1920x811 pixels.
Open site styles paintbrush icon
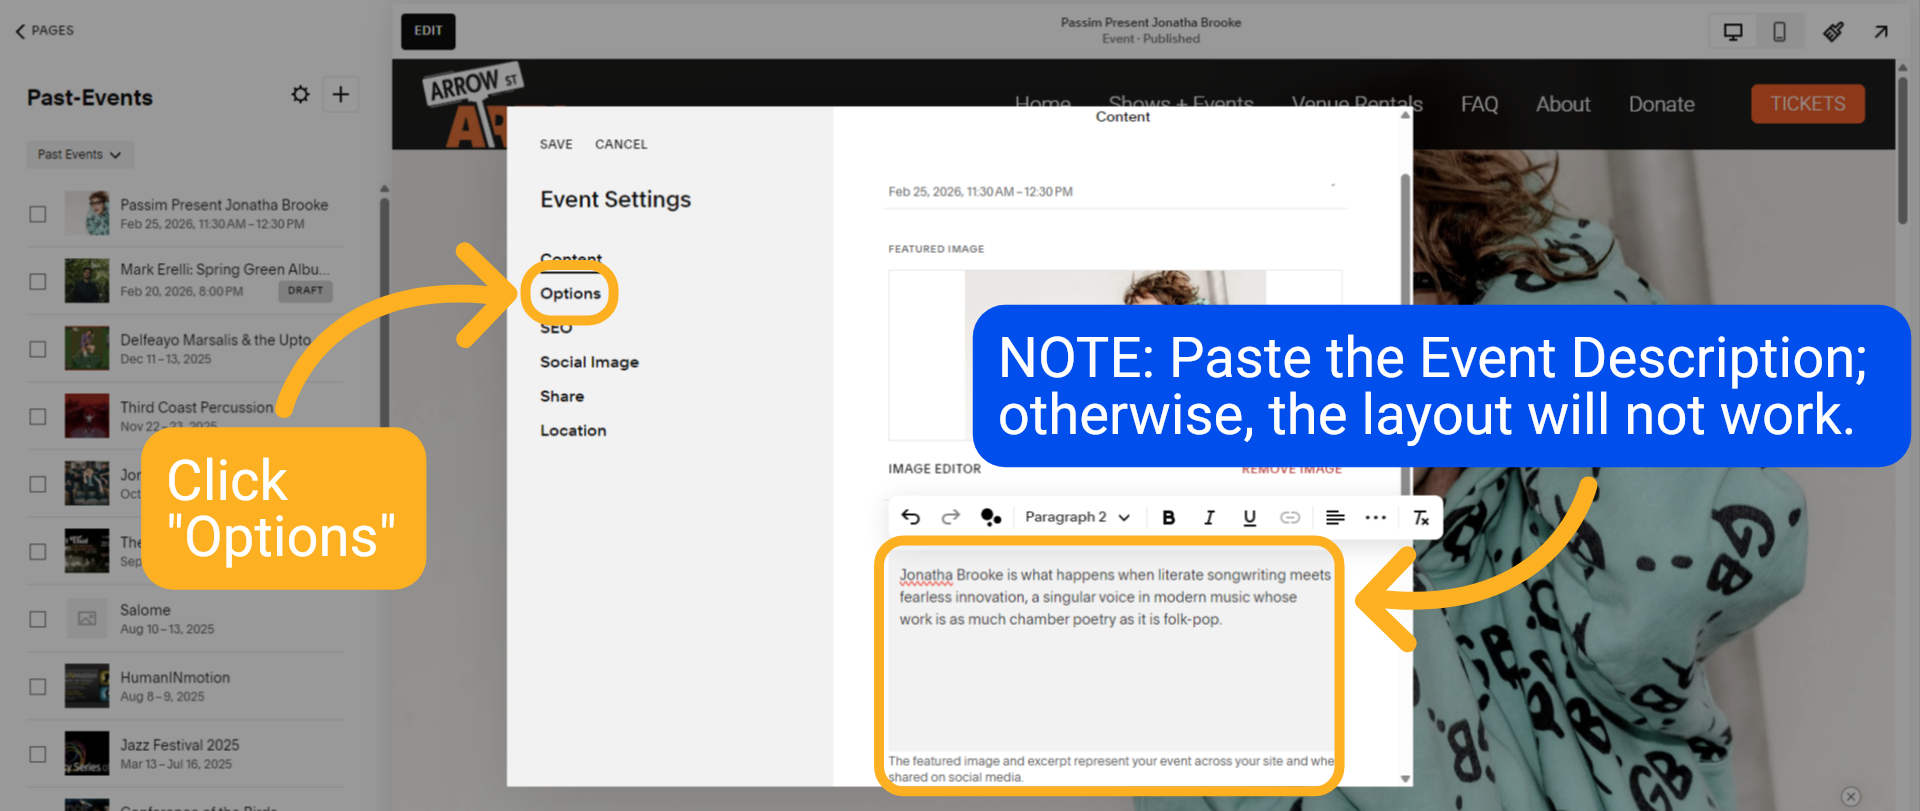click(1833, 32)
